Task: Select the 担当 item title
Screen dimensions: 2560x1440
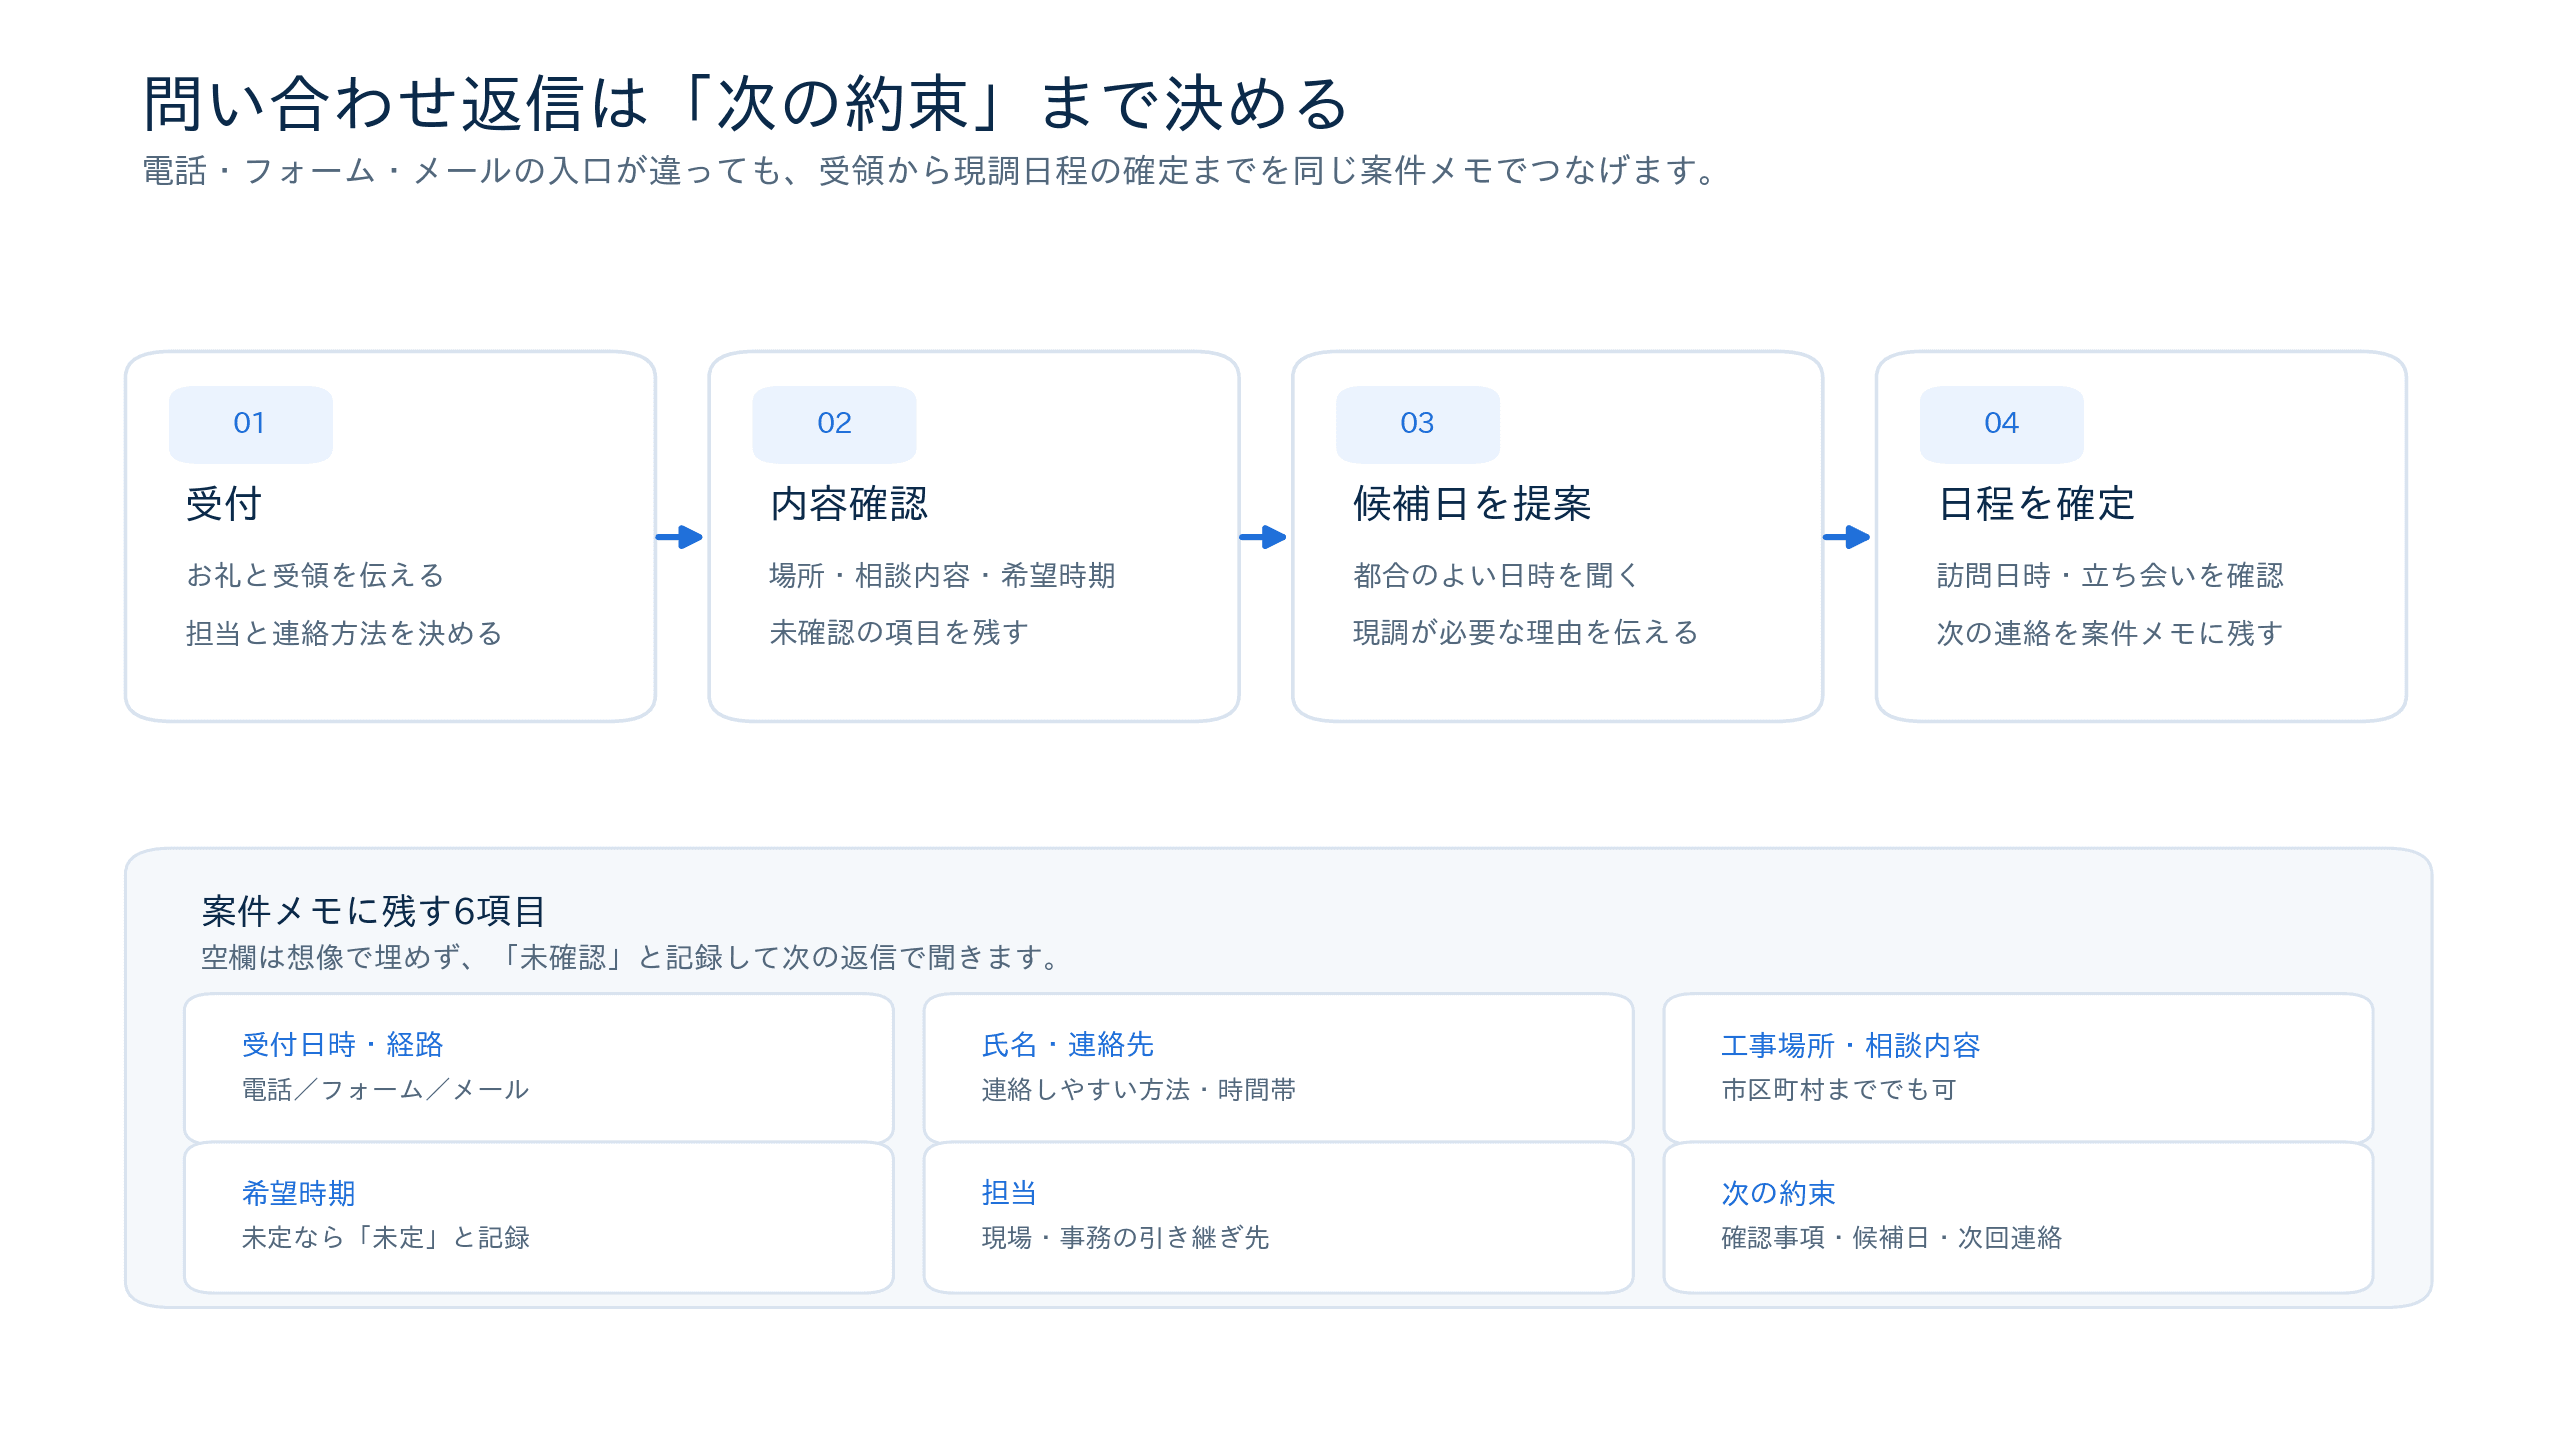Action: [x=1009, y=1193]
